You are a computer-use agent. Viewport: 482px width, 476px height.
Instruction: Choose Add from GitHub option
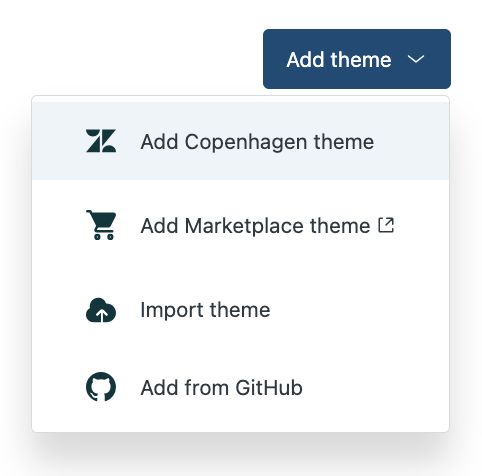(x=241, y=387)
